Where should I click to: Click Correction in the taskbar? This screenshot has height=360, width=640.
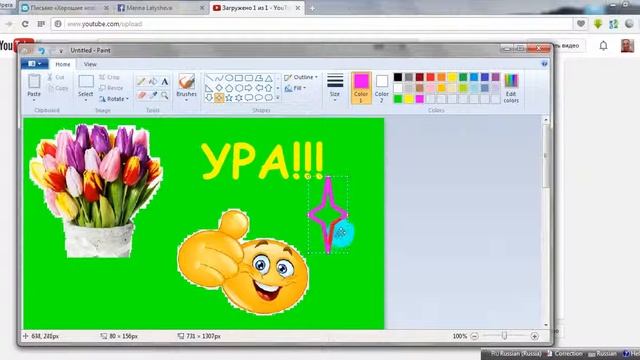pyautogui.click(x=565, y=353)
